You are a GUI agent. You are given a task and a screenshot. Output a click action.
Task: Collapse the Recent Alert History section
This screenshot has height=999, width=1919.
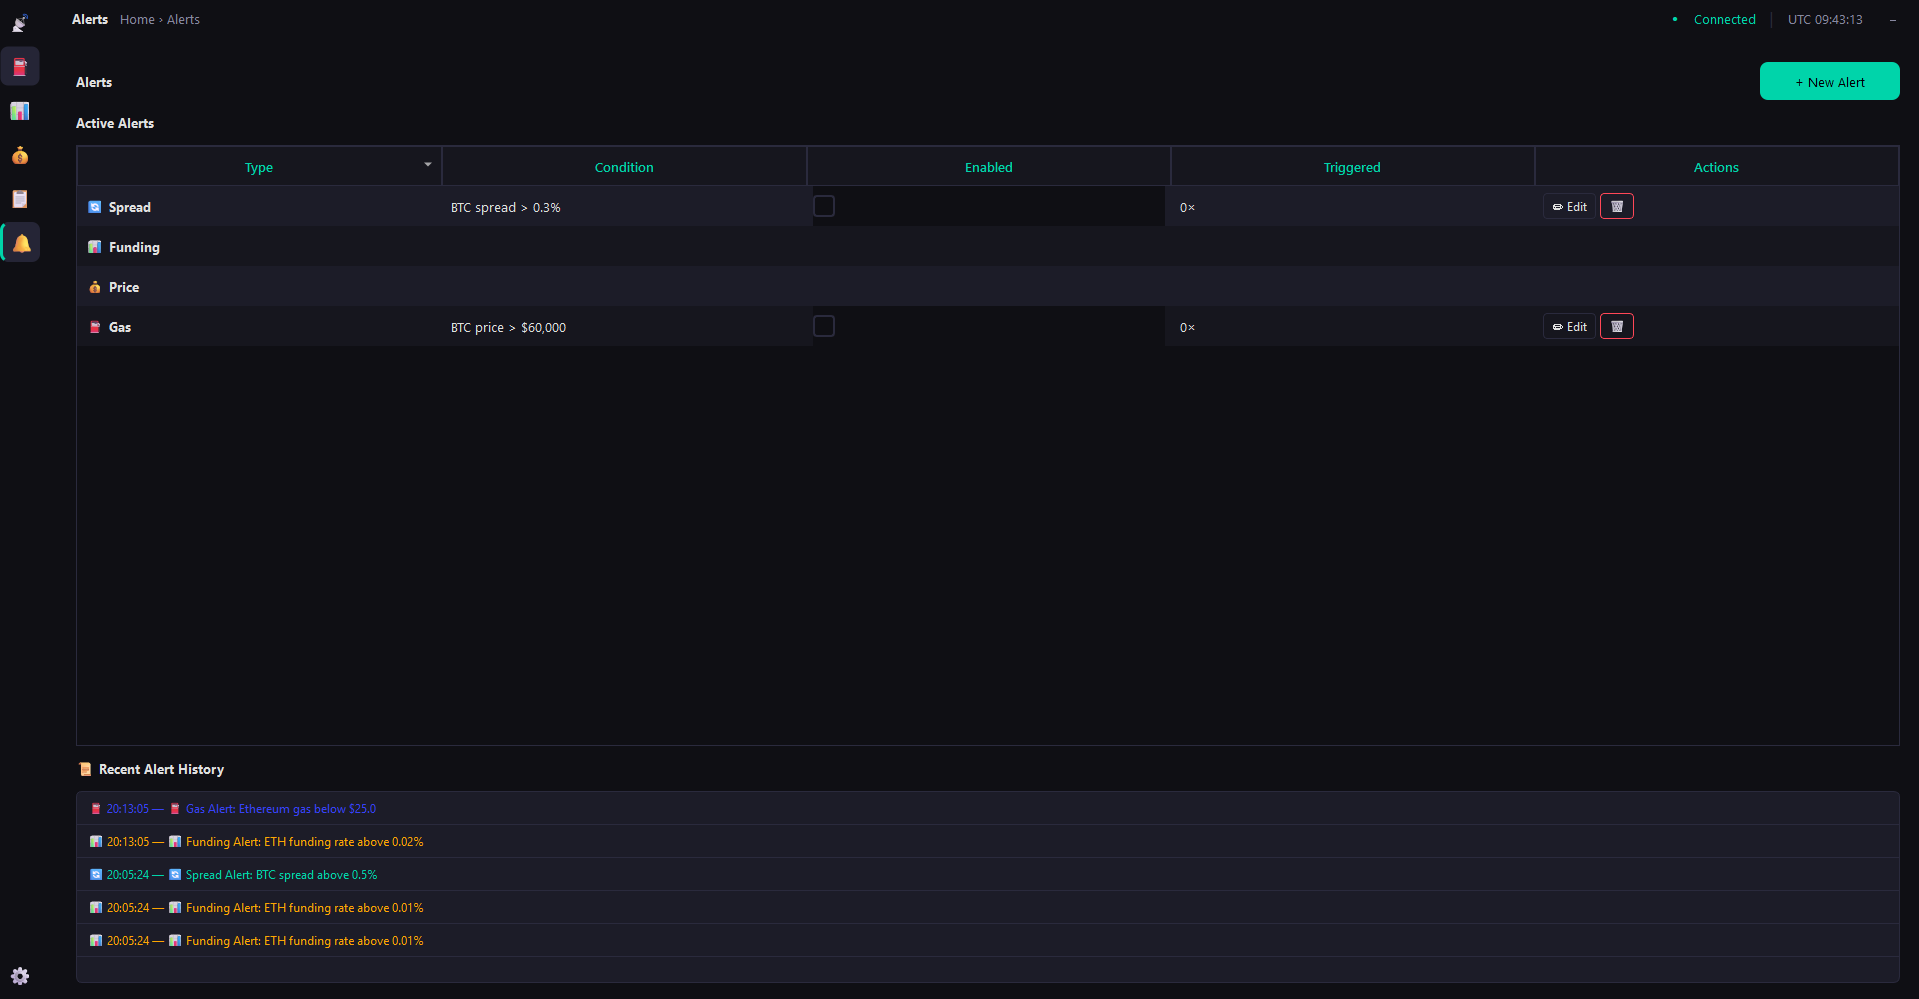coord(160,769)
